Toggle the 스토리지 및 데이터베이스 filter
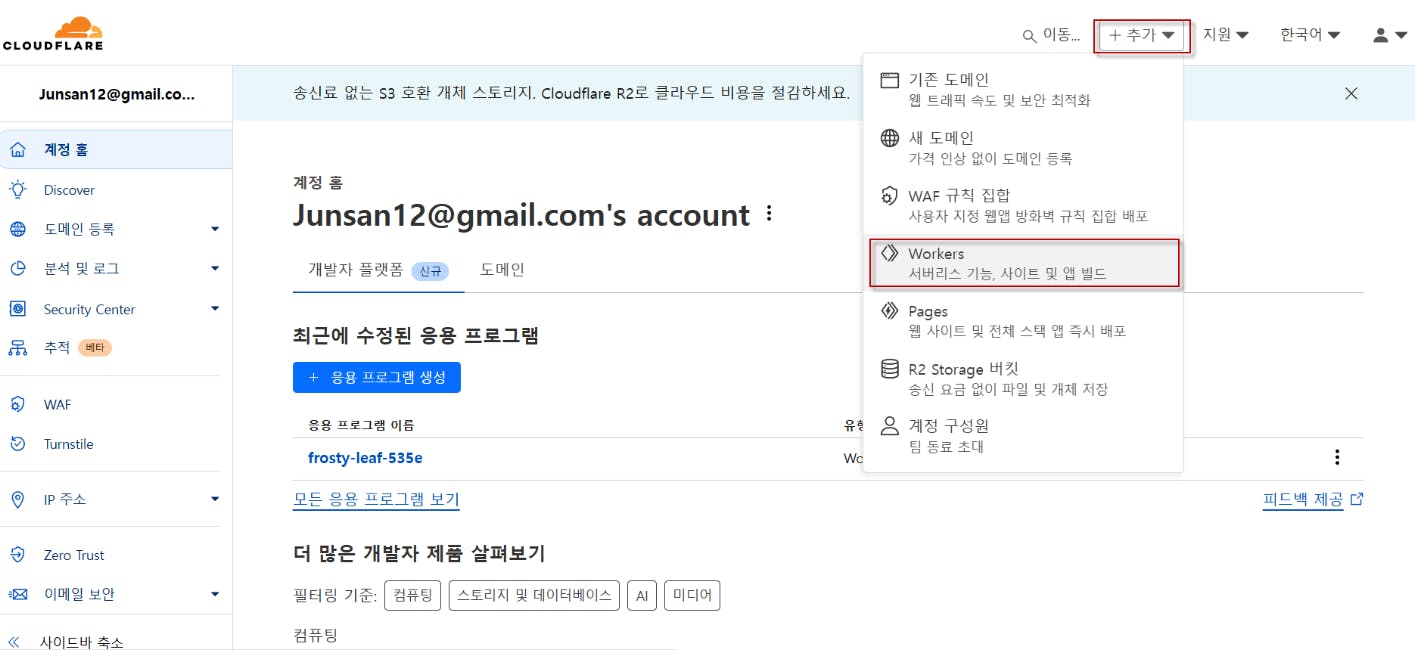The width and height of the screenshot is (1415, 650). [534, 595]
